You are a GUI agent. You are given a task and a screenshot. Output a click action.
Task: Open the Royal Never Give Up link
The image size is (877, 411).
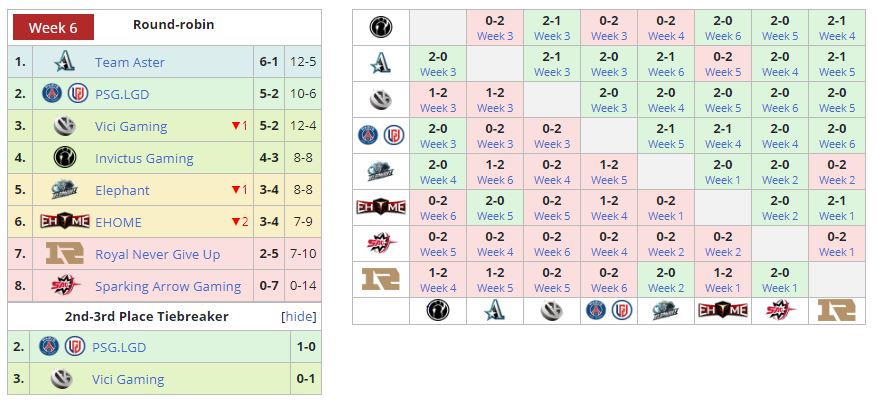(157, 254)
